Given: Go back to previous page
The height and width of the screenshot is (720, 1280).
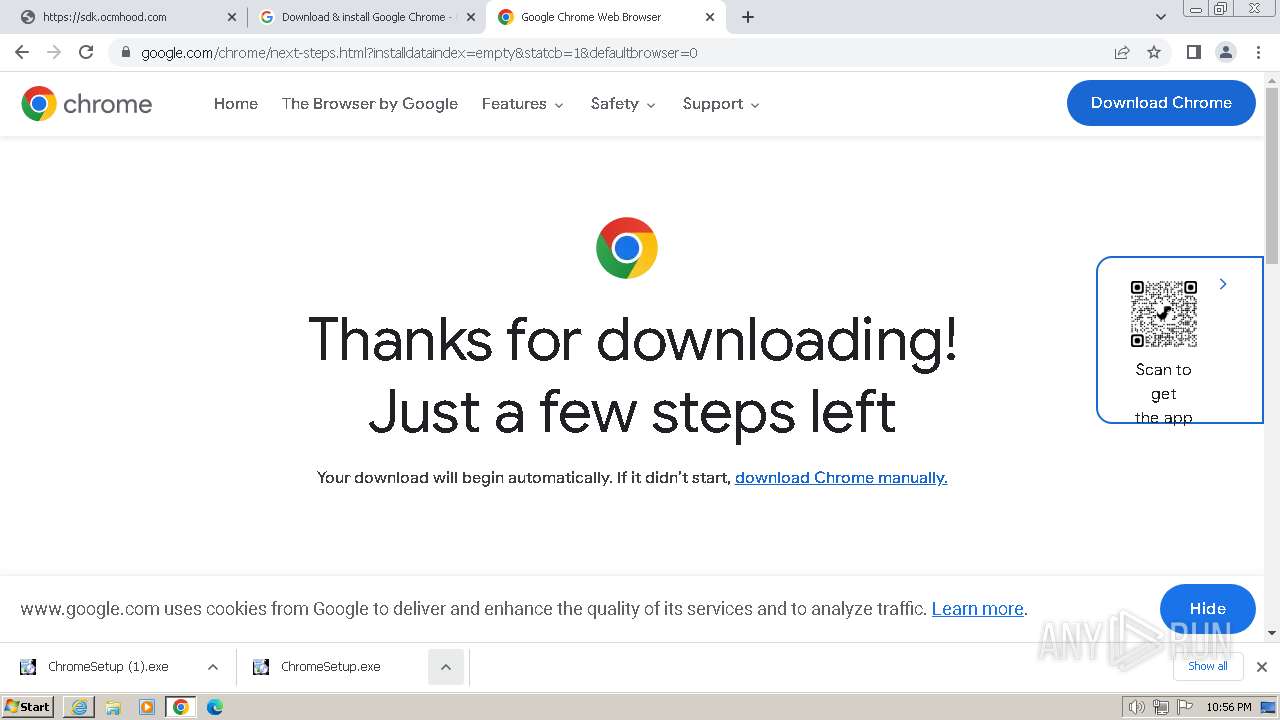Looking at the screenshot, I should click(x=22, y=52).
